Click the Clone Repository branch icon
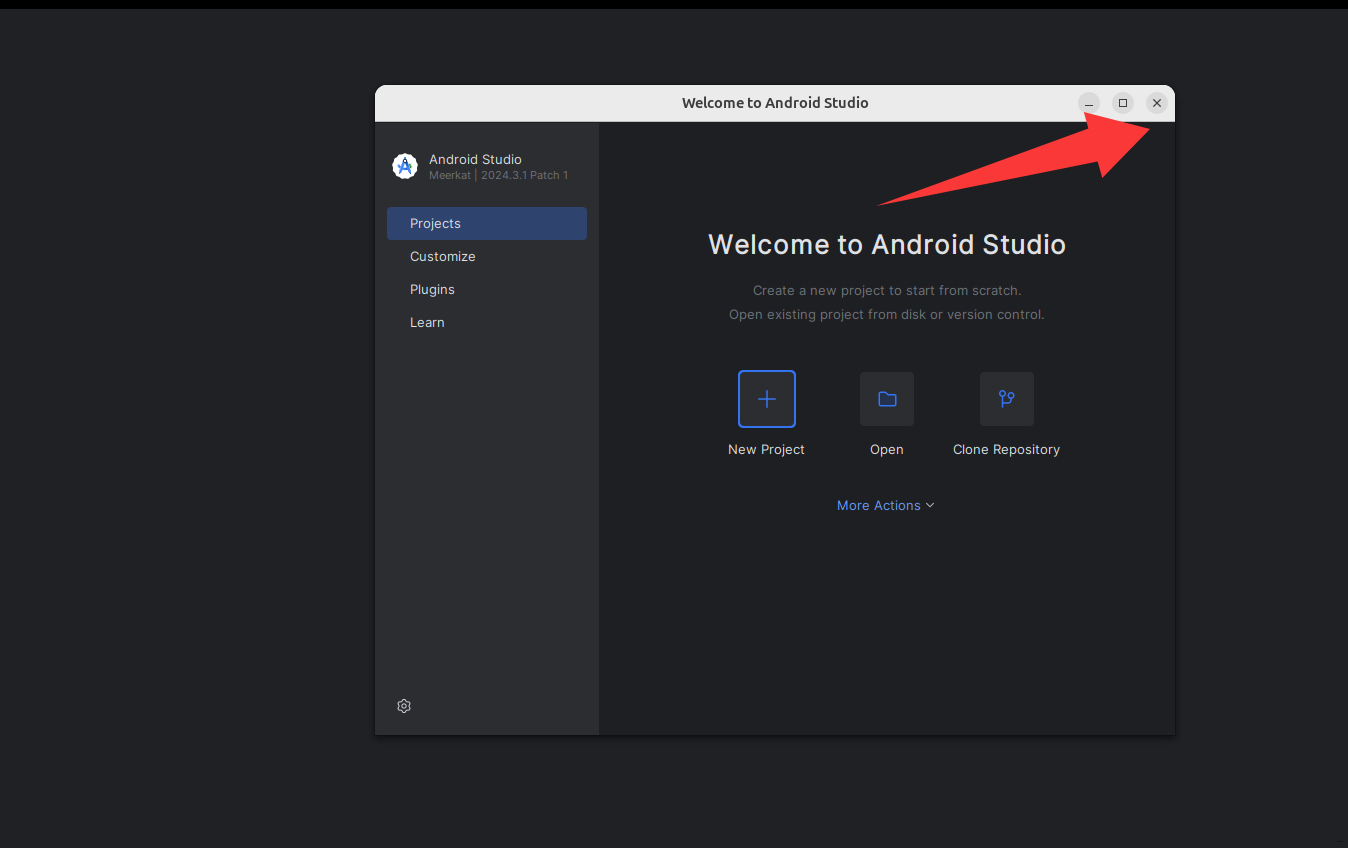 1006,399
